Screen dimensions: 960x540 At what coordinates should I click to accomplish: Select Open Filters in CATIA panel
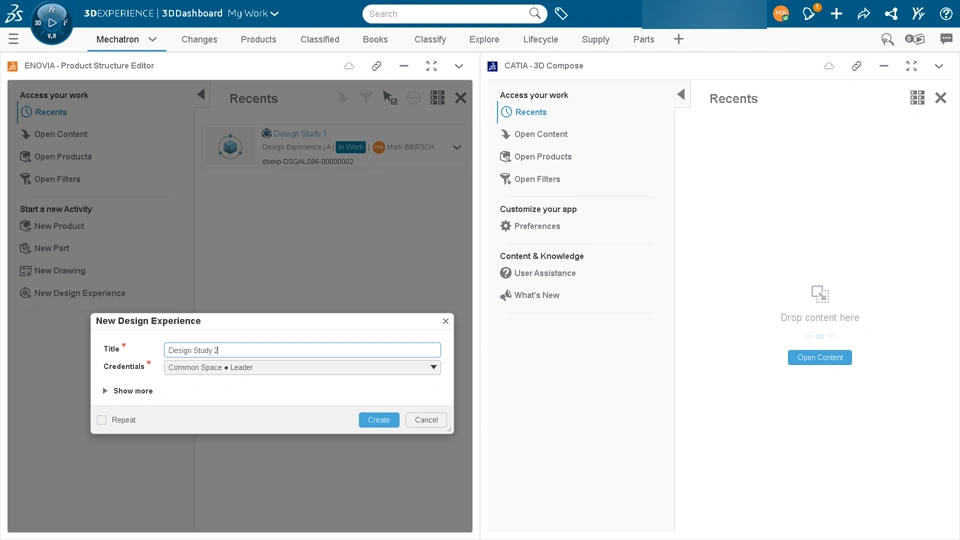[x=530, y=179]
